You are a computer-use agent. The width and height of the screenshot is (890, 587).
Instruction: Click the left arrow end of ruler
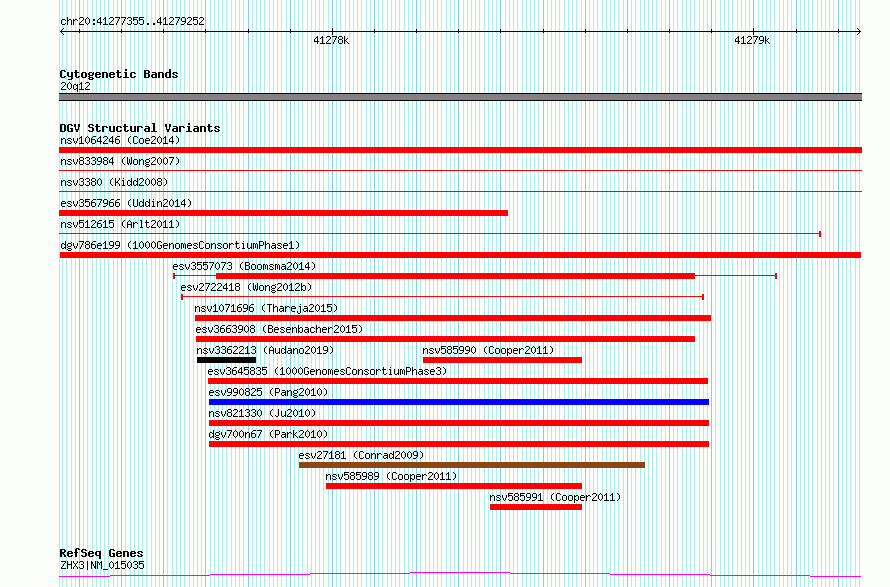click(x=62, y=31)
